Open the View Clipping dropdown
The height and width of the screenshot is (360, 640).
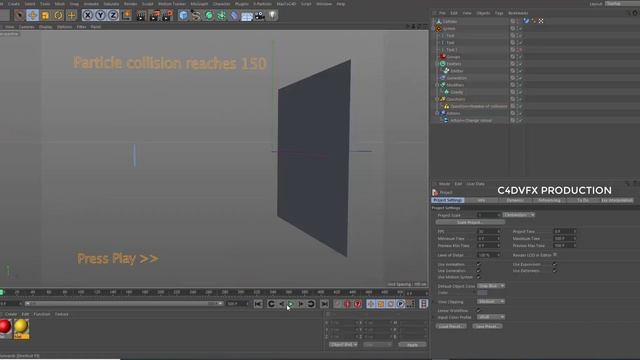(x=491, y=302)
